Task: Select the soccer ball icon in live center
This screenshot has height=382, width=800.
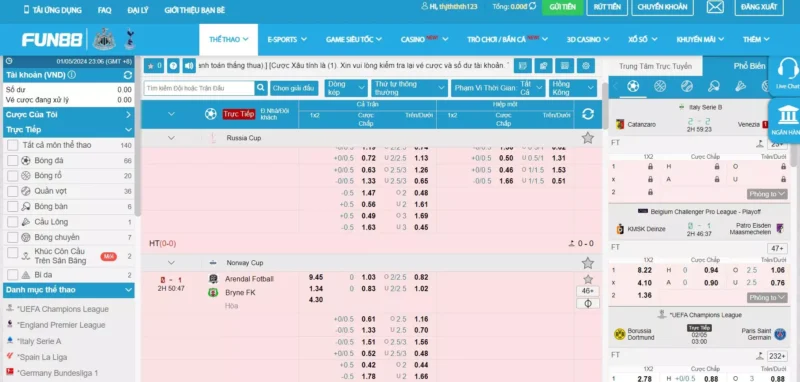Action: coord(633,86)
